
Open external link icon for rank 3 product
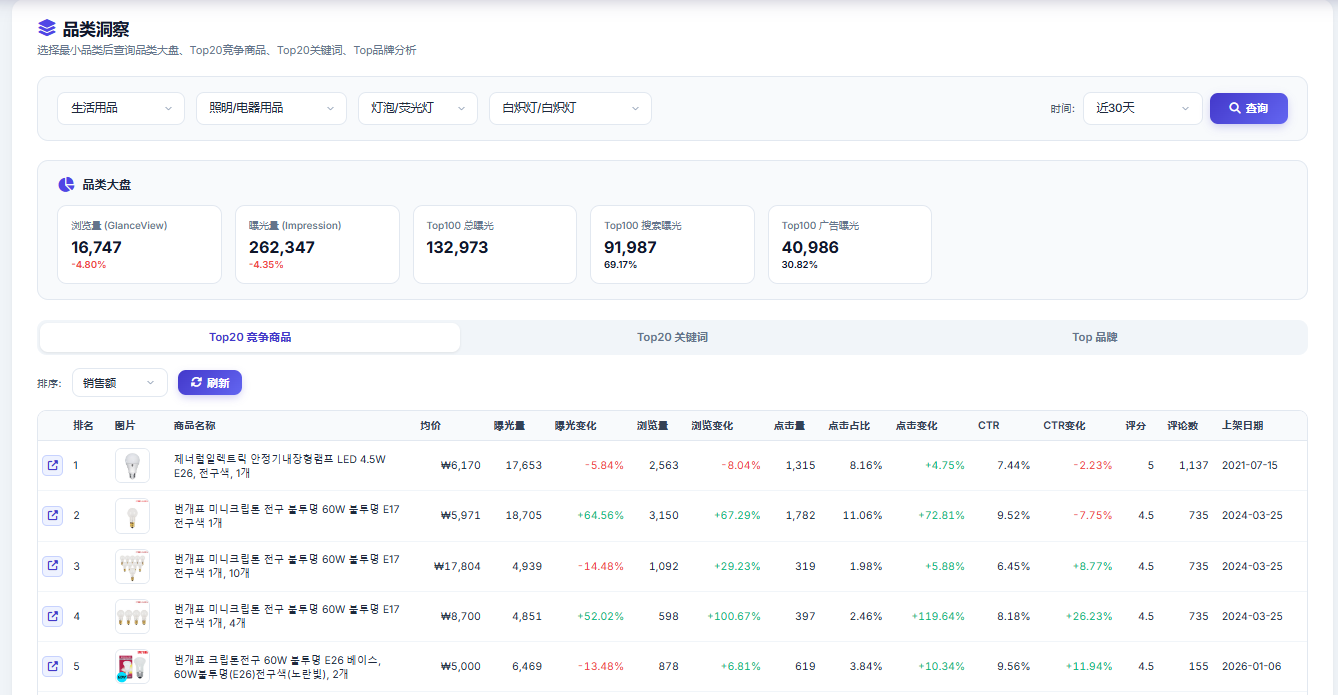click(52, 566)
